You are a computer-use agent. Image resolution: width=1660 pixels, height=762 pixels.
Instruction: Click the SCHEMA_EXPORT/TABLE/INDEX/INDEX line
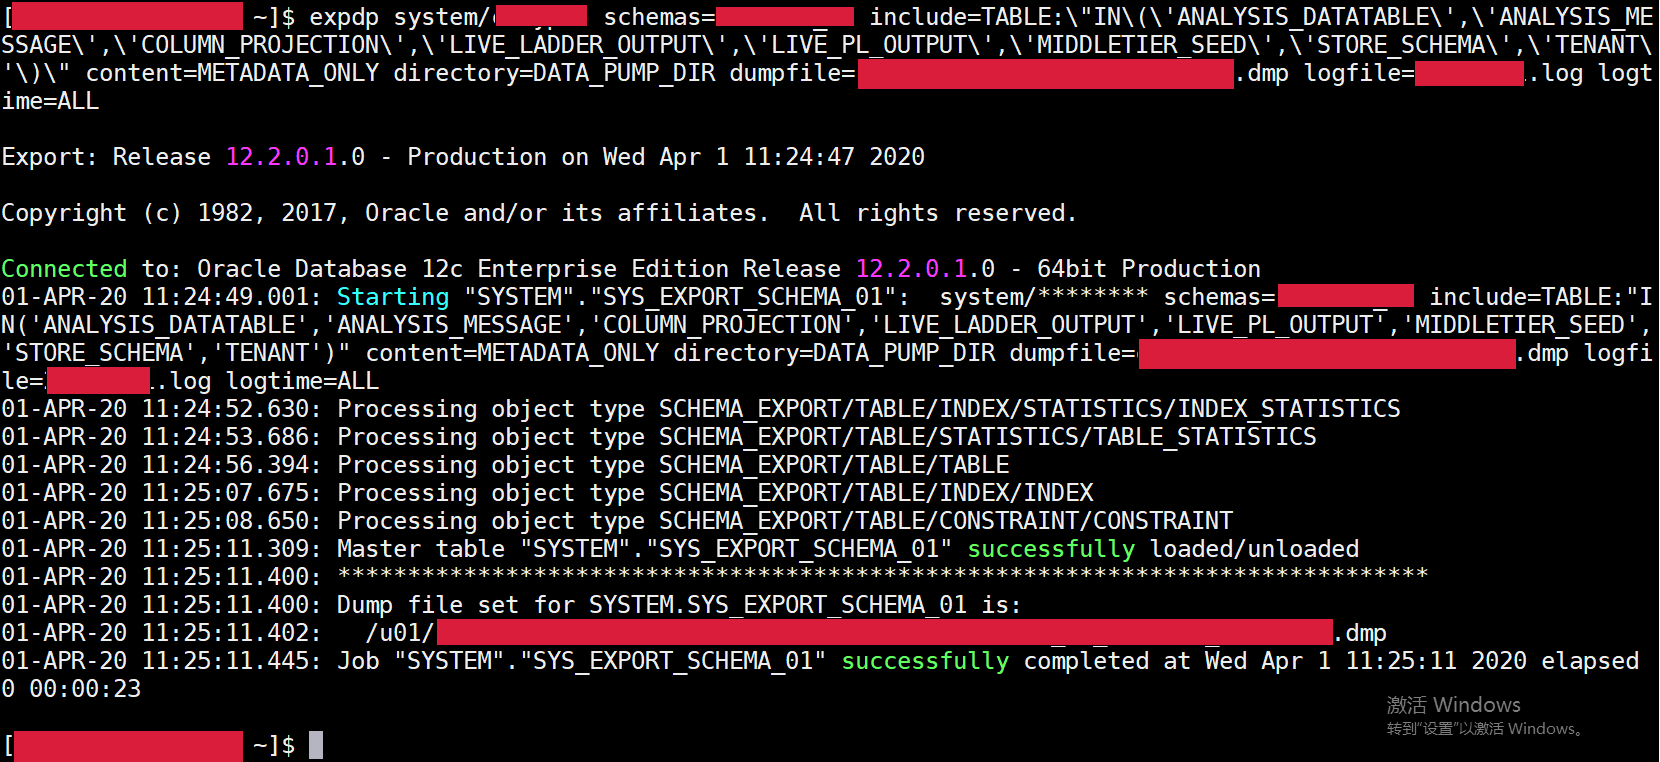(x=547, y=493)
